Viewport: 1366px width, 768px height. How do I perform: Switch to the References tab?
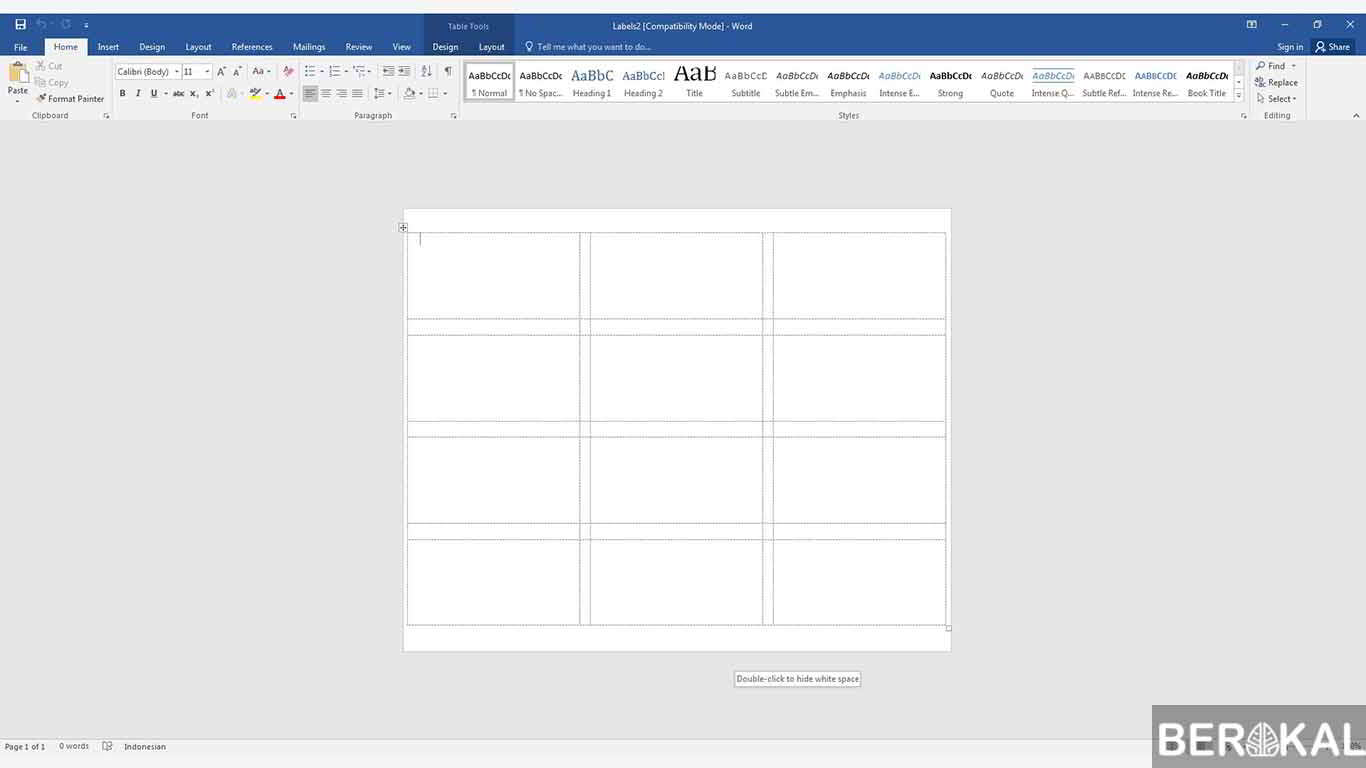point(252,47)
